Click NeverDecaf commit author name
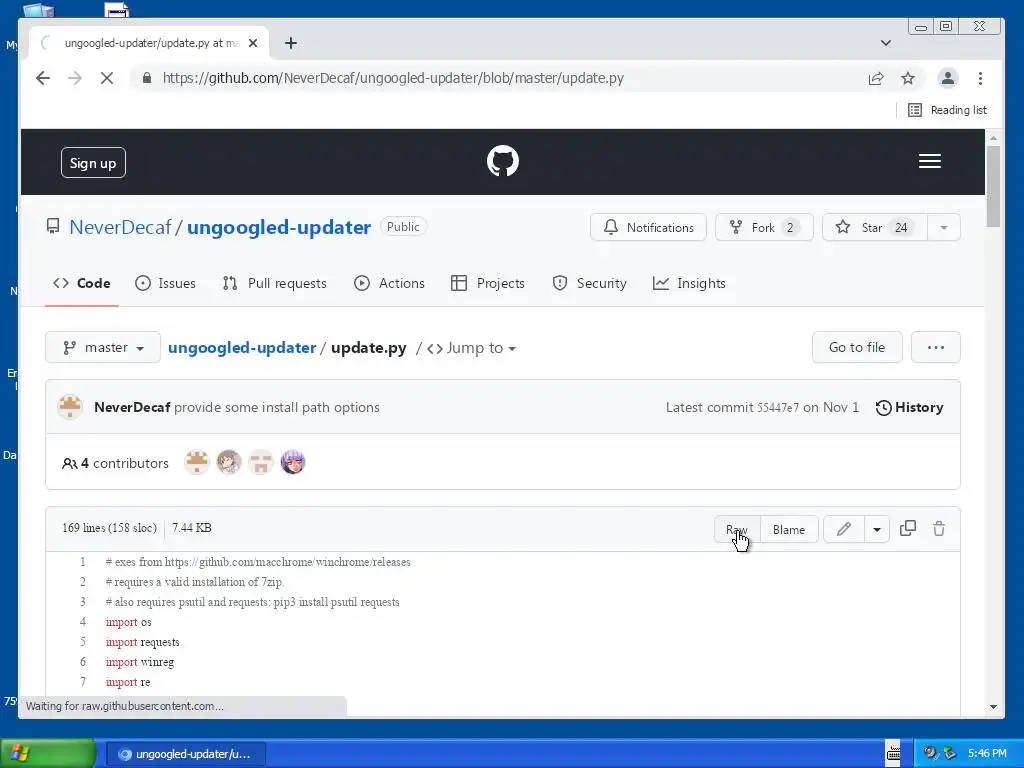1024x768 pixels. pos(132,408)
